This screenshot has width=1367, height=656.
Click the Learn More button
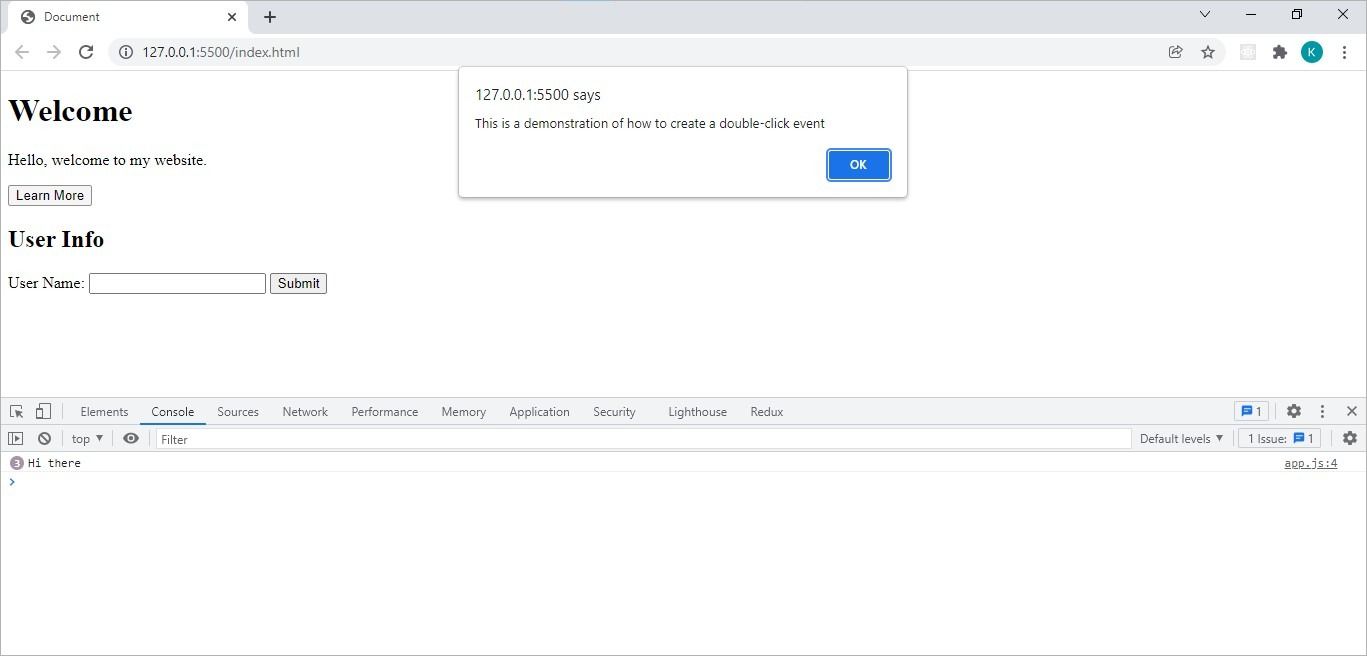50,195
